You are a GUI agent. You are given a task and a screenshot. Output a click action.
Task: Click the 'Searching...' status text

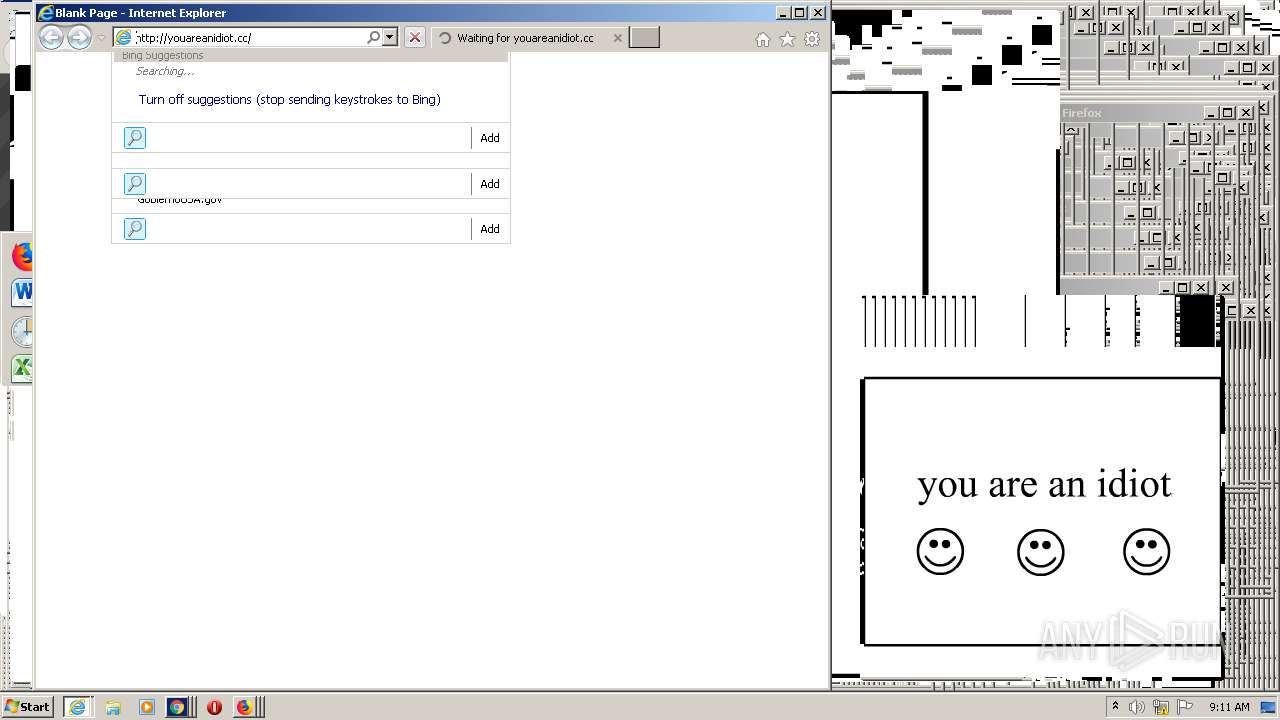(x=165, y=71)
